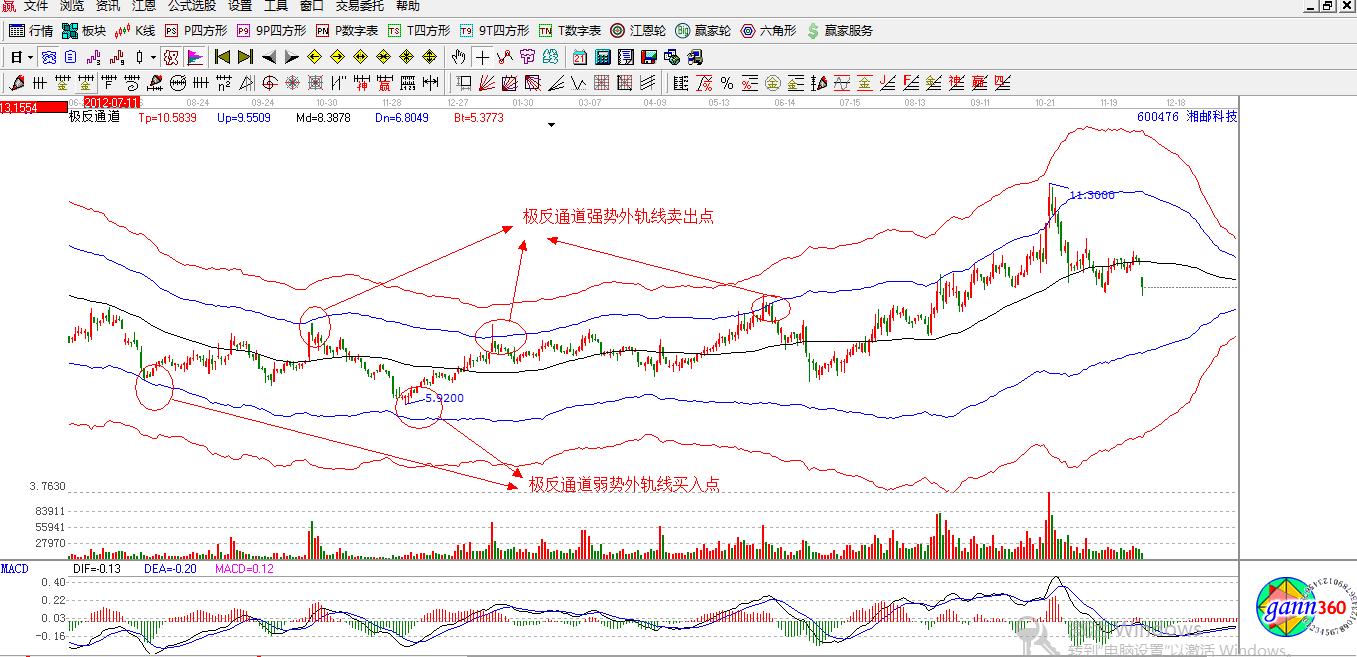The height and width of the screenshot is (657, 1357).
Task: Jump to last bar with skip-forward arrow
Action: 245,57
